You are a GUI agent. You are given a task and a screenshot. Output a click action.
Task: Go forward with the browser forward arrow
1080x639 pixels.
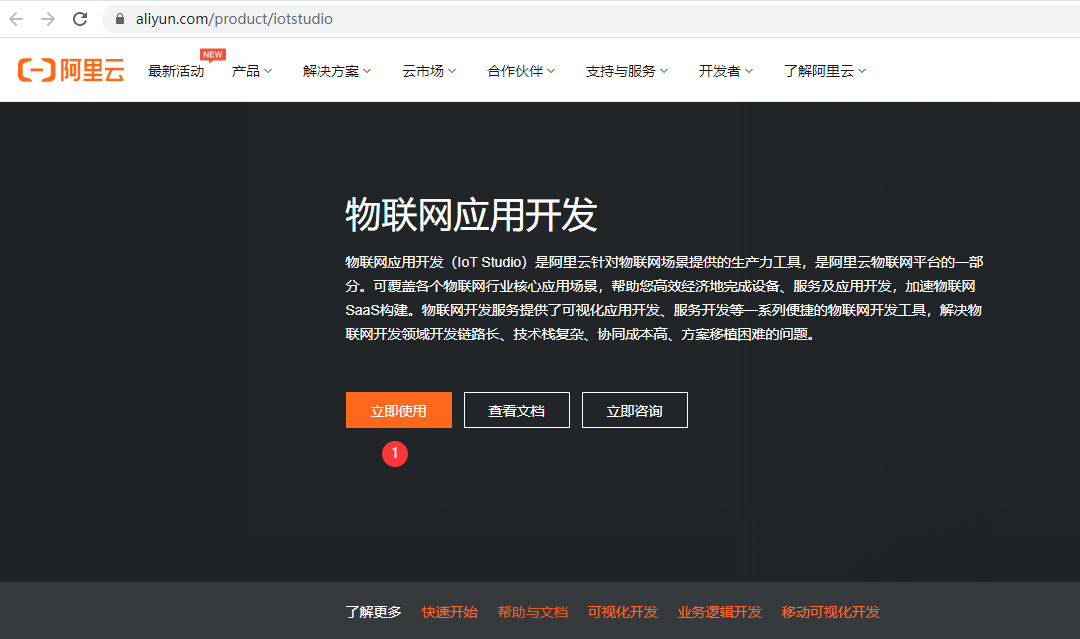[48, 19]
